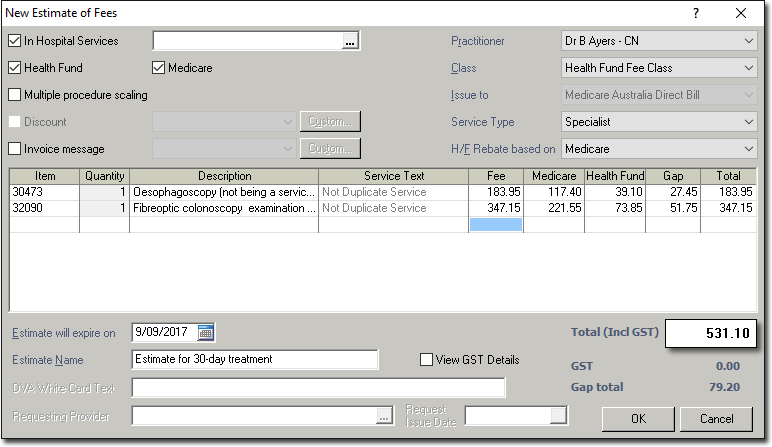The image size is (772, 447).
Task: Toggle the Health Fund checkbox
Action: pyautogui.click(x=15, y=68)
